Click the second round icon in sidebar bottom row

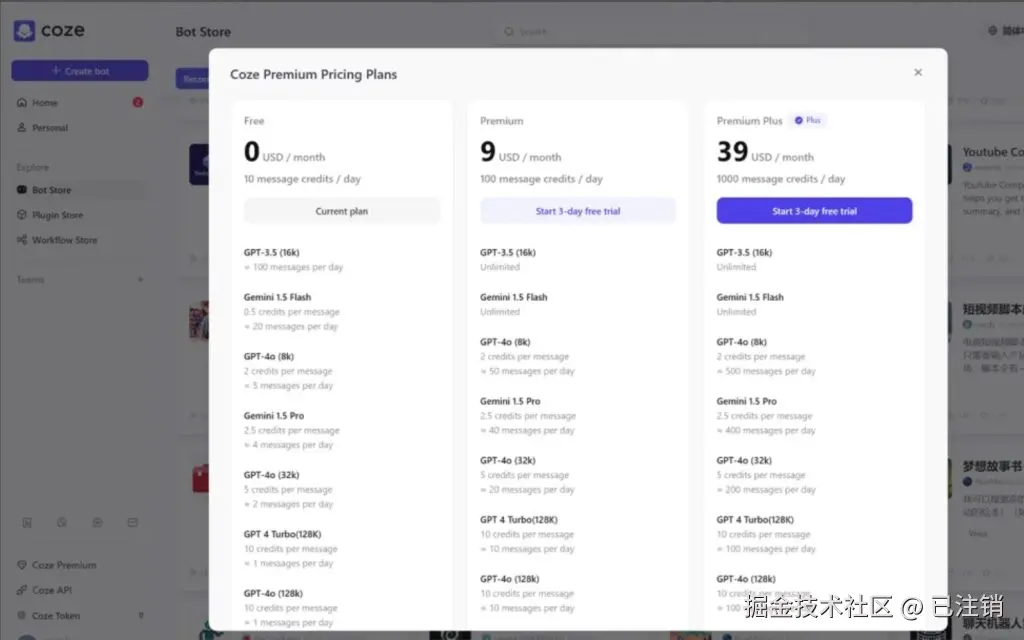(62, 522)
